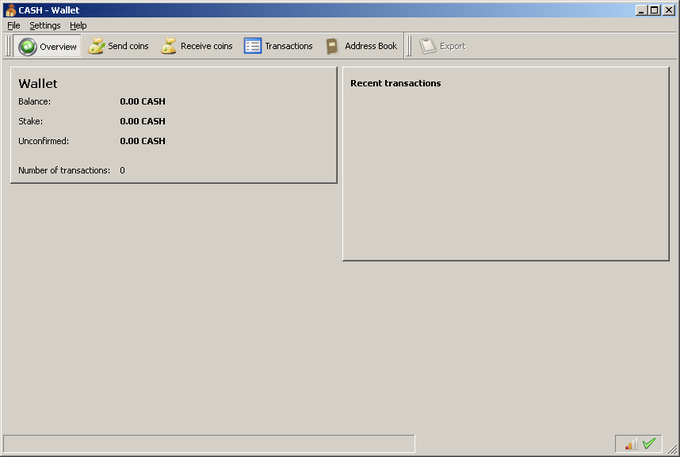
Task: Click the Export clipboard icon
Action: (428, 46)
